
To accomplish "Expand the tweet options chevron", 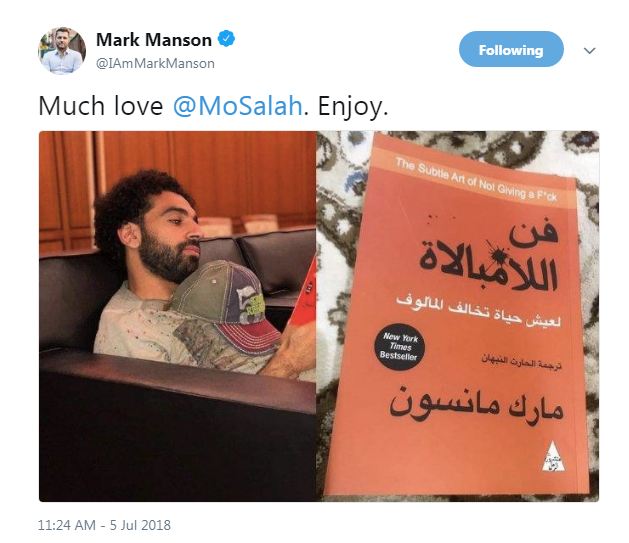I will 589,51.
